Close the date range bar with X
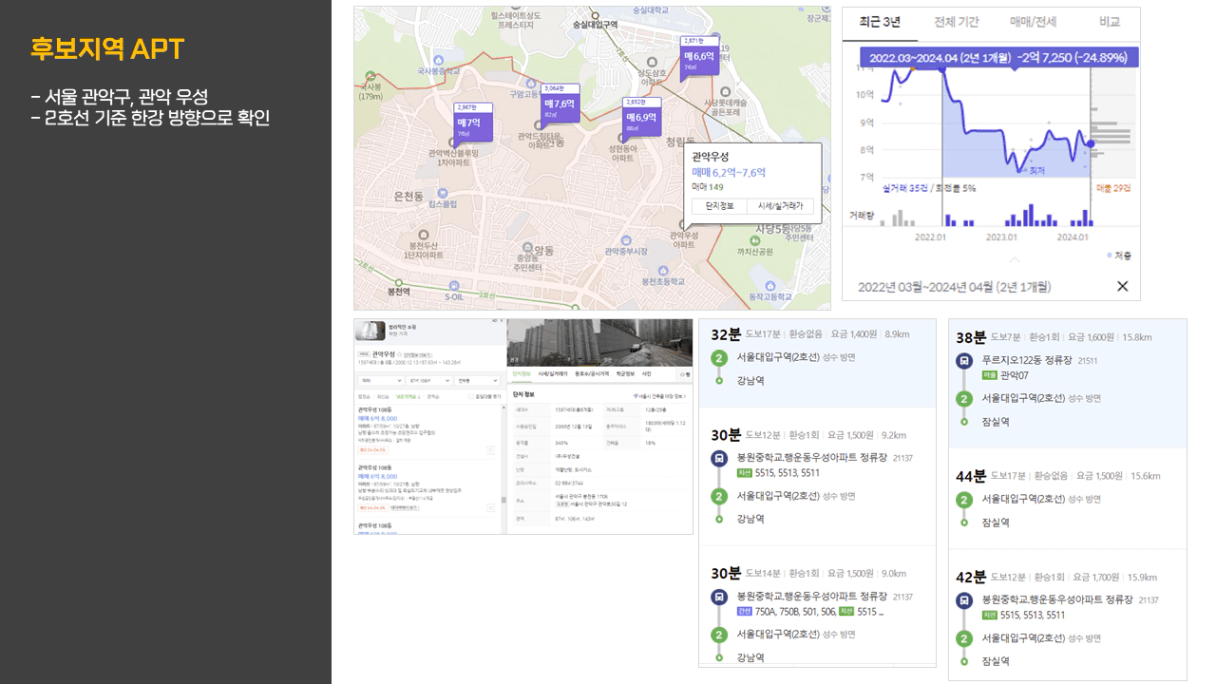The height and width of the screenshot is (684, 1216). (1122, 287)
